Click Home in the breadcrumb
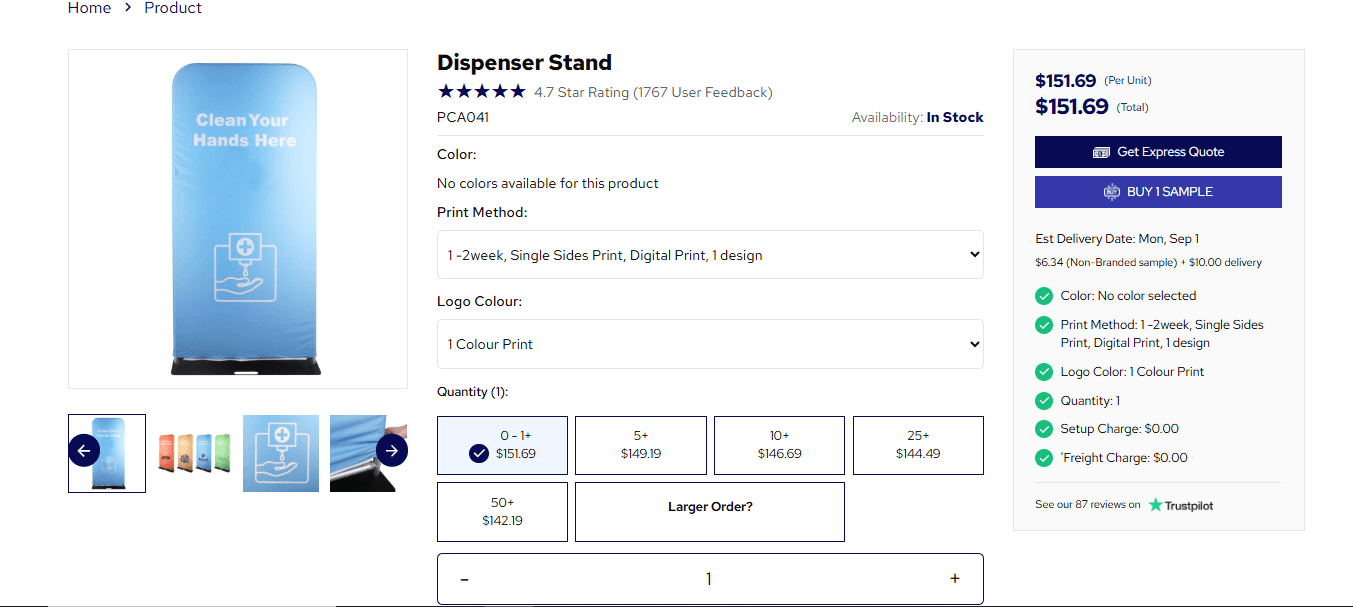The height and width of the screenshot is (607, 1353). (89, 8)
